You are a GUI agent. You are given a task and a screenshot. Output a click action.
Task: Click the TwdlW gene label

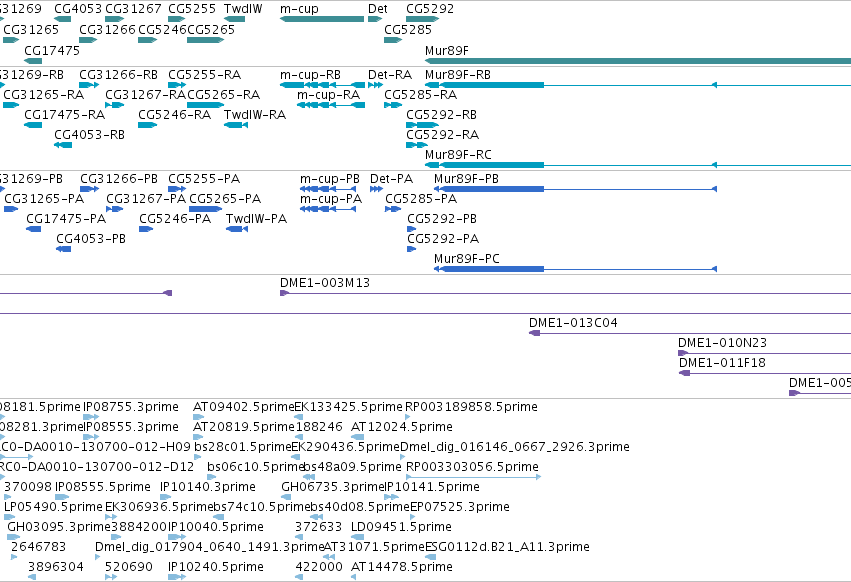click(x=243, y=9)
